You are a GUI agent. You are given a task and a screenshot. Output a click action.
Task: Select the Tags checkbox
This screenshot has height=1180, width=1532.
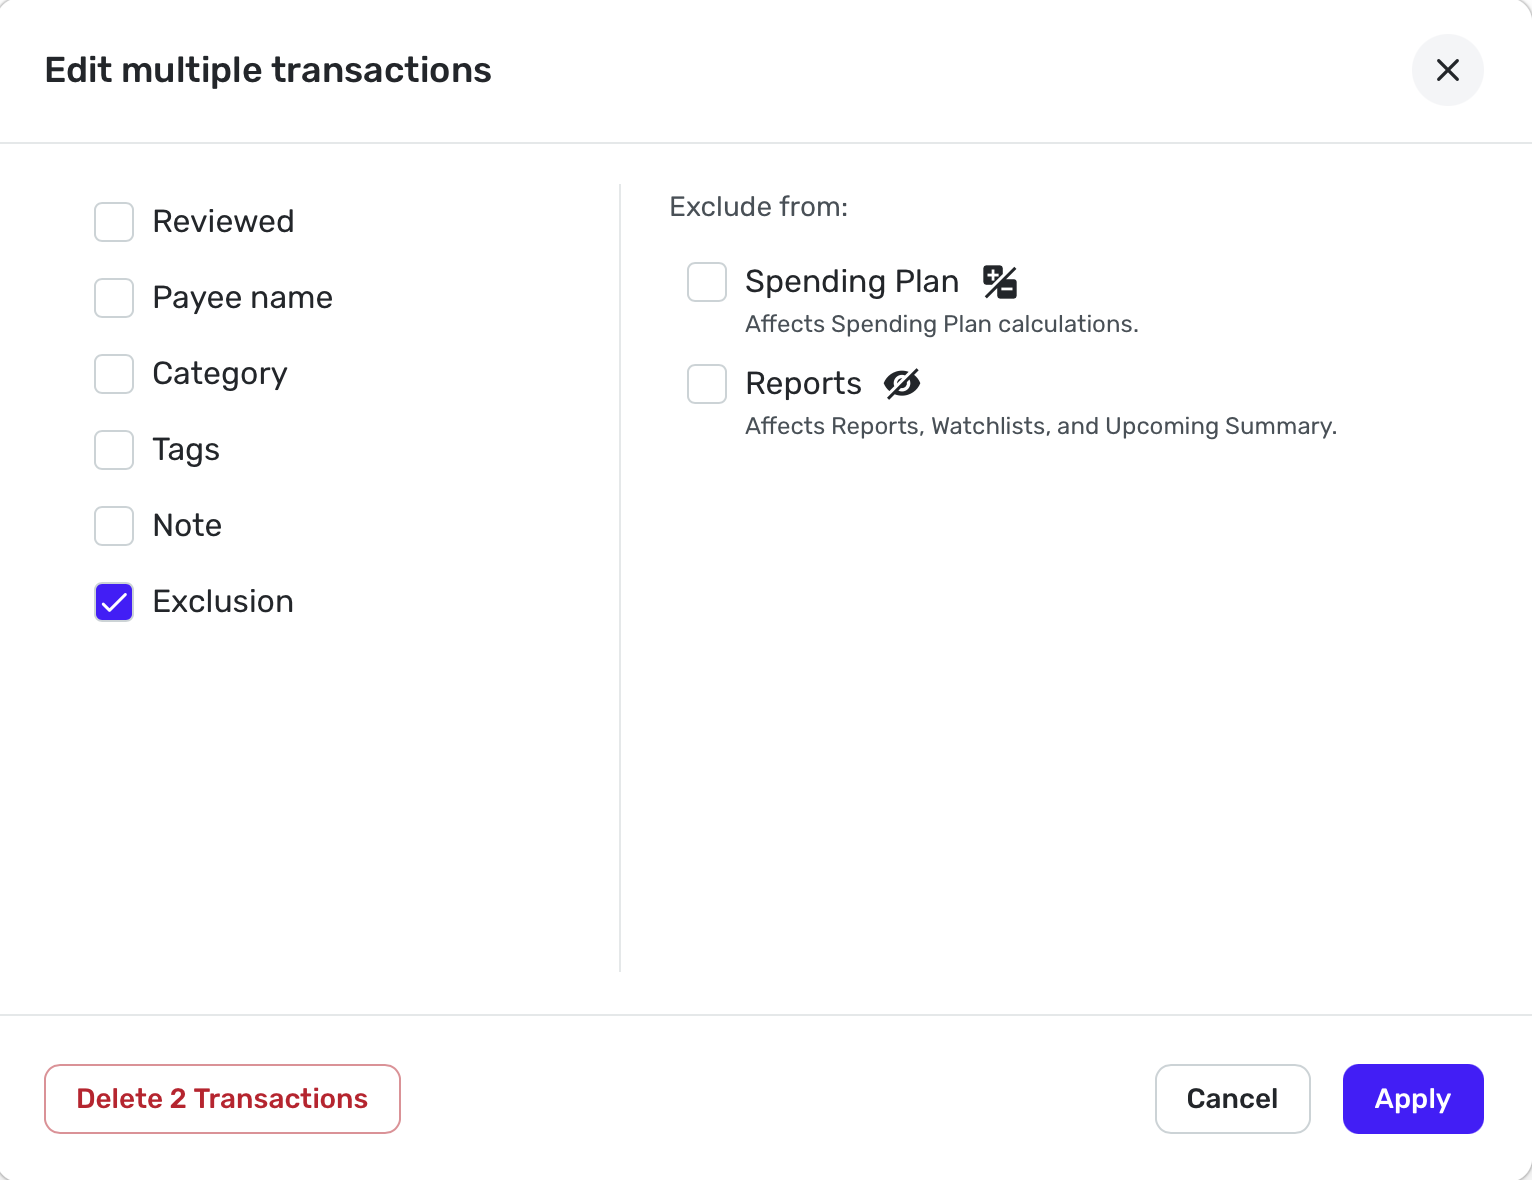pos(114,450)
